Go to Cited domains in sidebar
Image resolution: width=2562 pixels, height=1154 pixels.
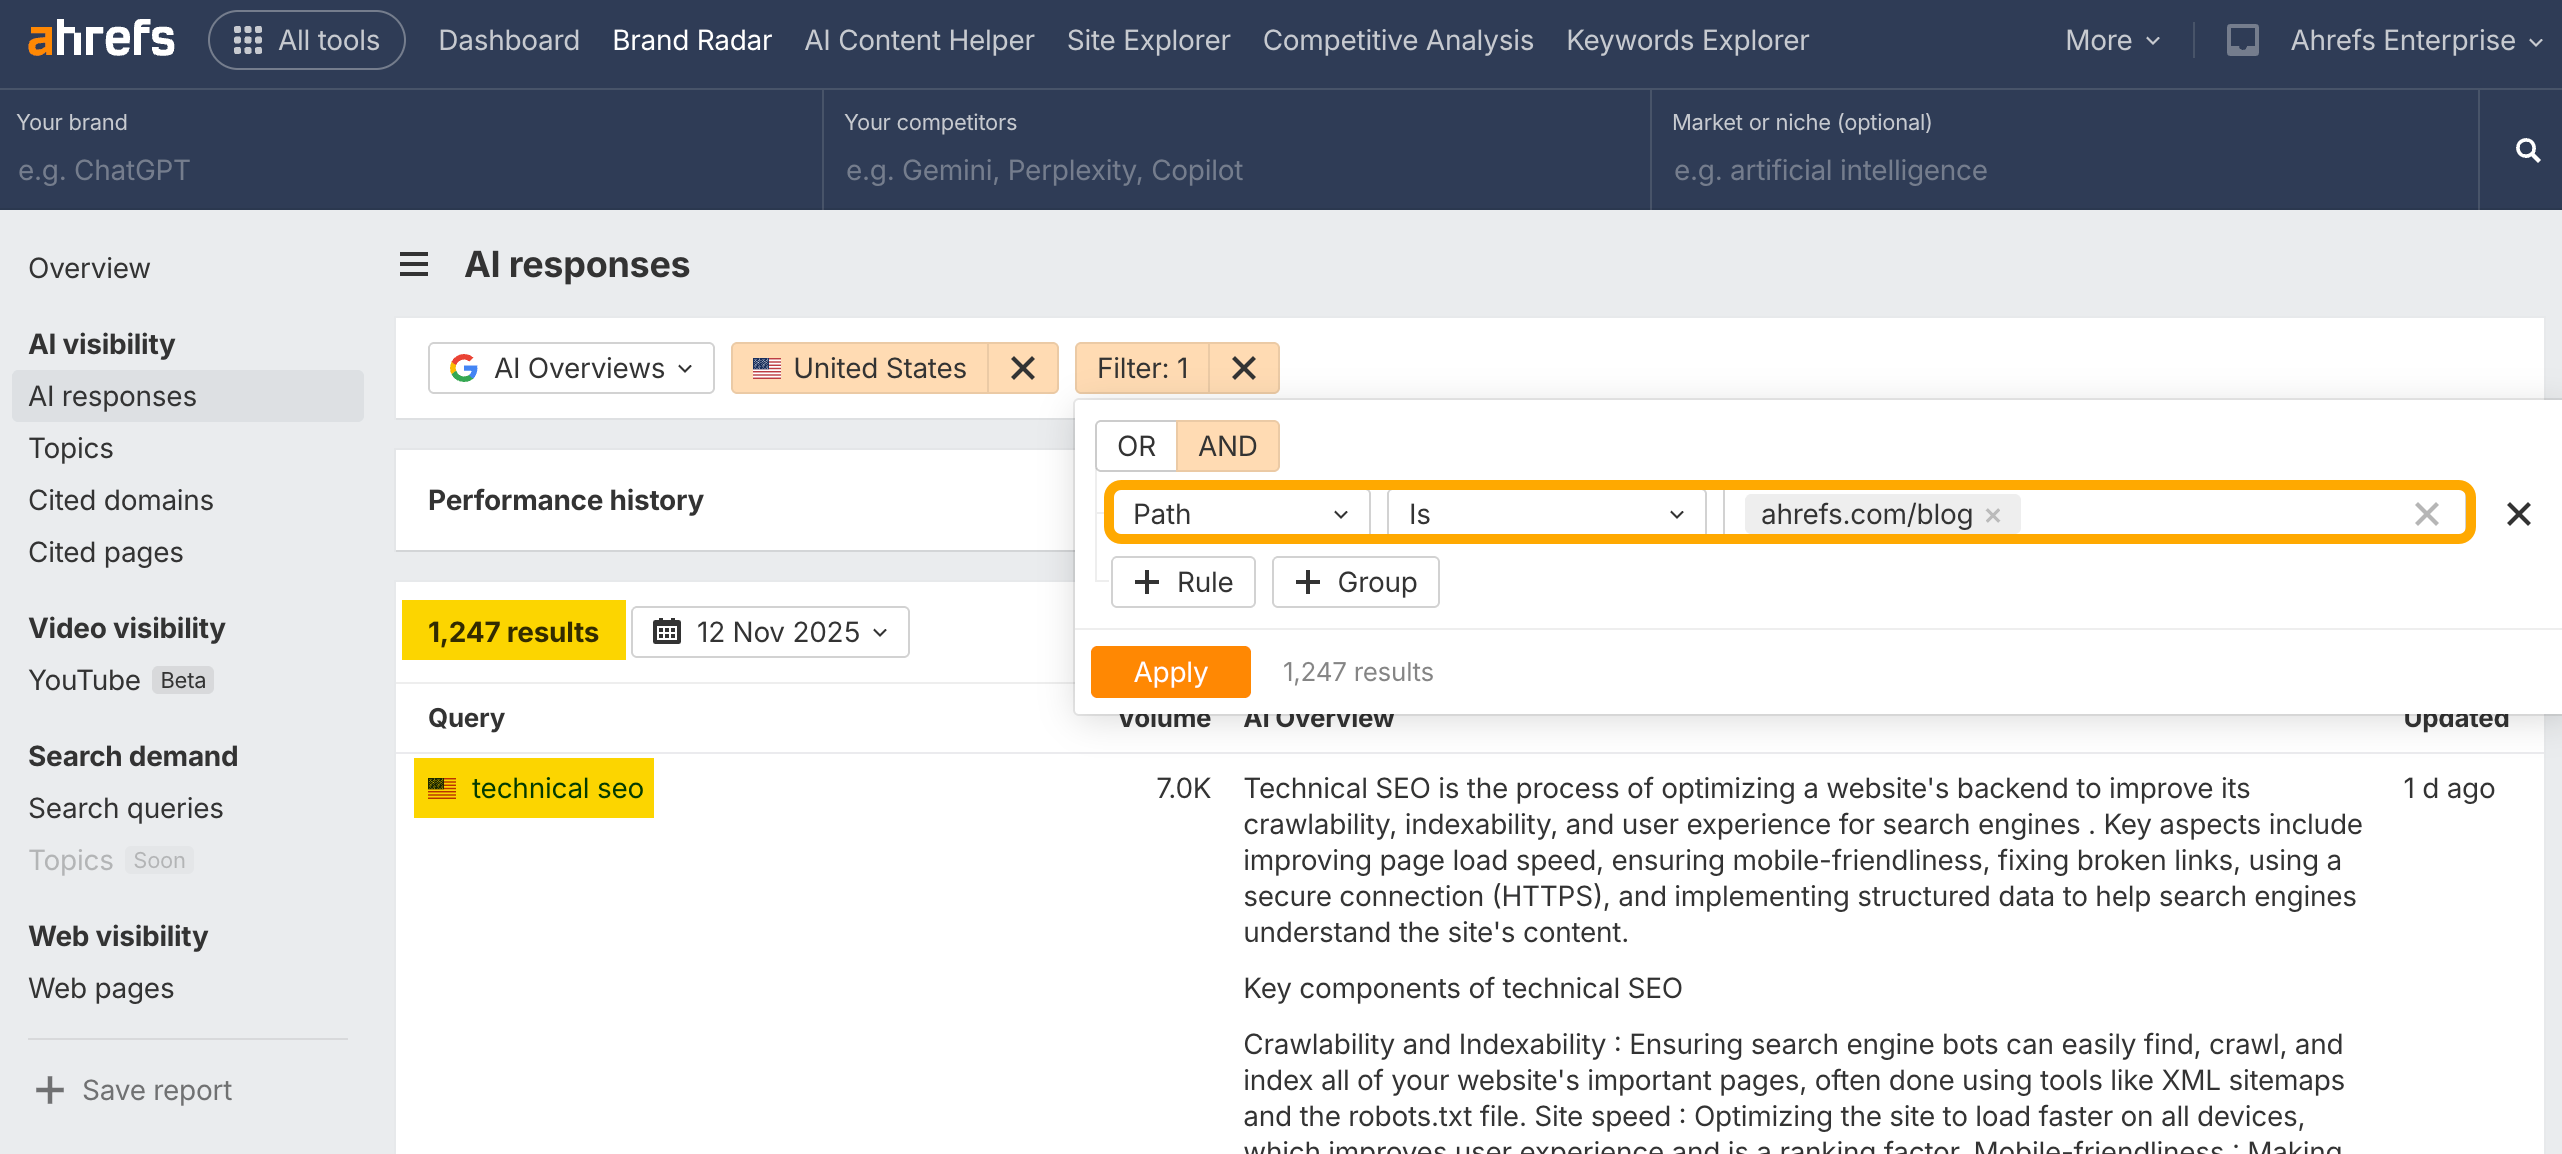click(x=121, y=500)
